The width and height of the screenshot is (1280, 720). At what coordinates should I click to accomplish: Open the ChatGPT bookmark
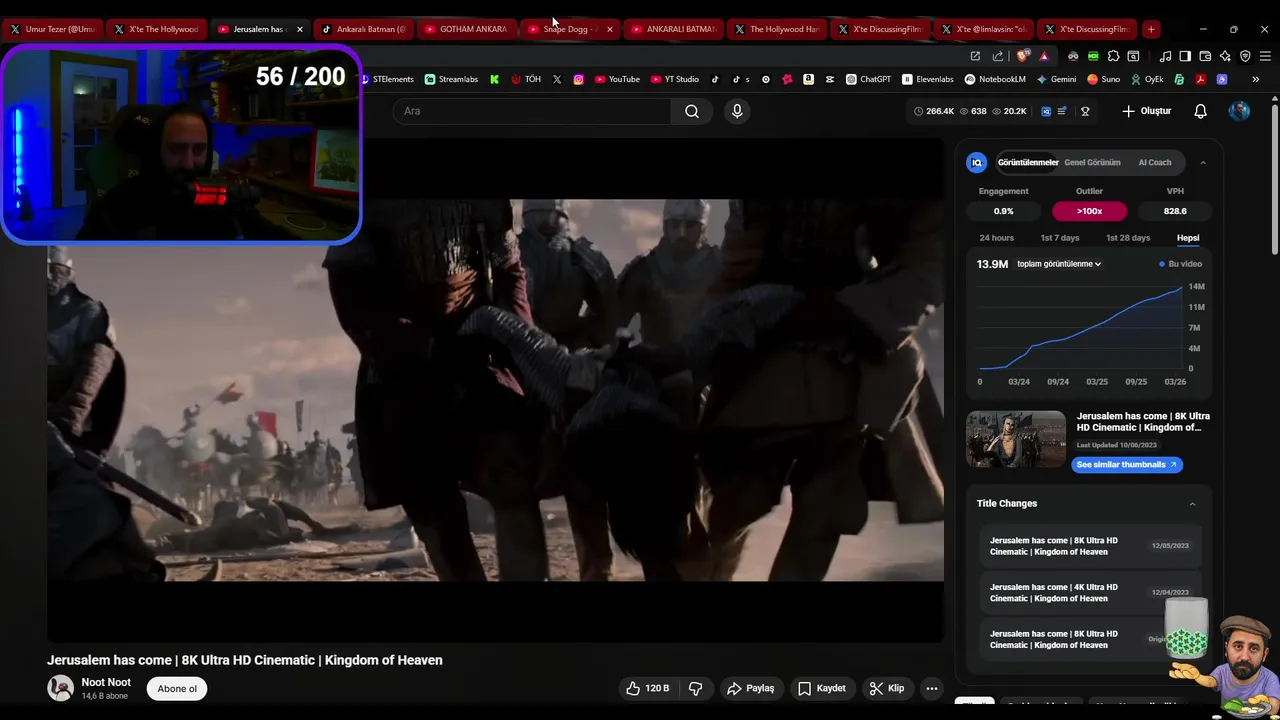tap(868, 79)
